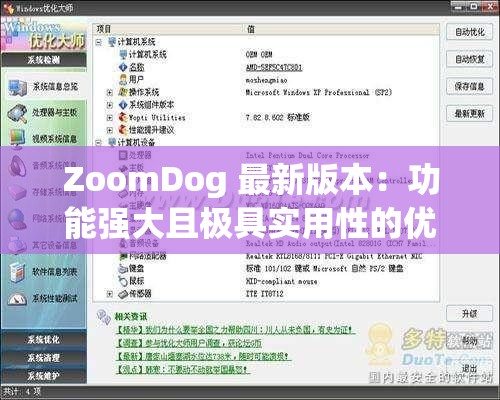This screenshot has width=500, height=400.
Task: Collapse the 计算机设备 tree node
Action: 98,143
